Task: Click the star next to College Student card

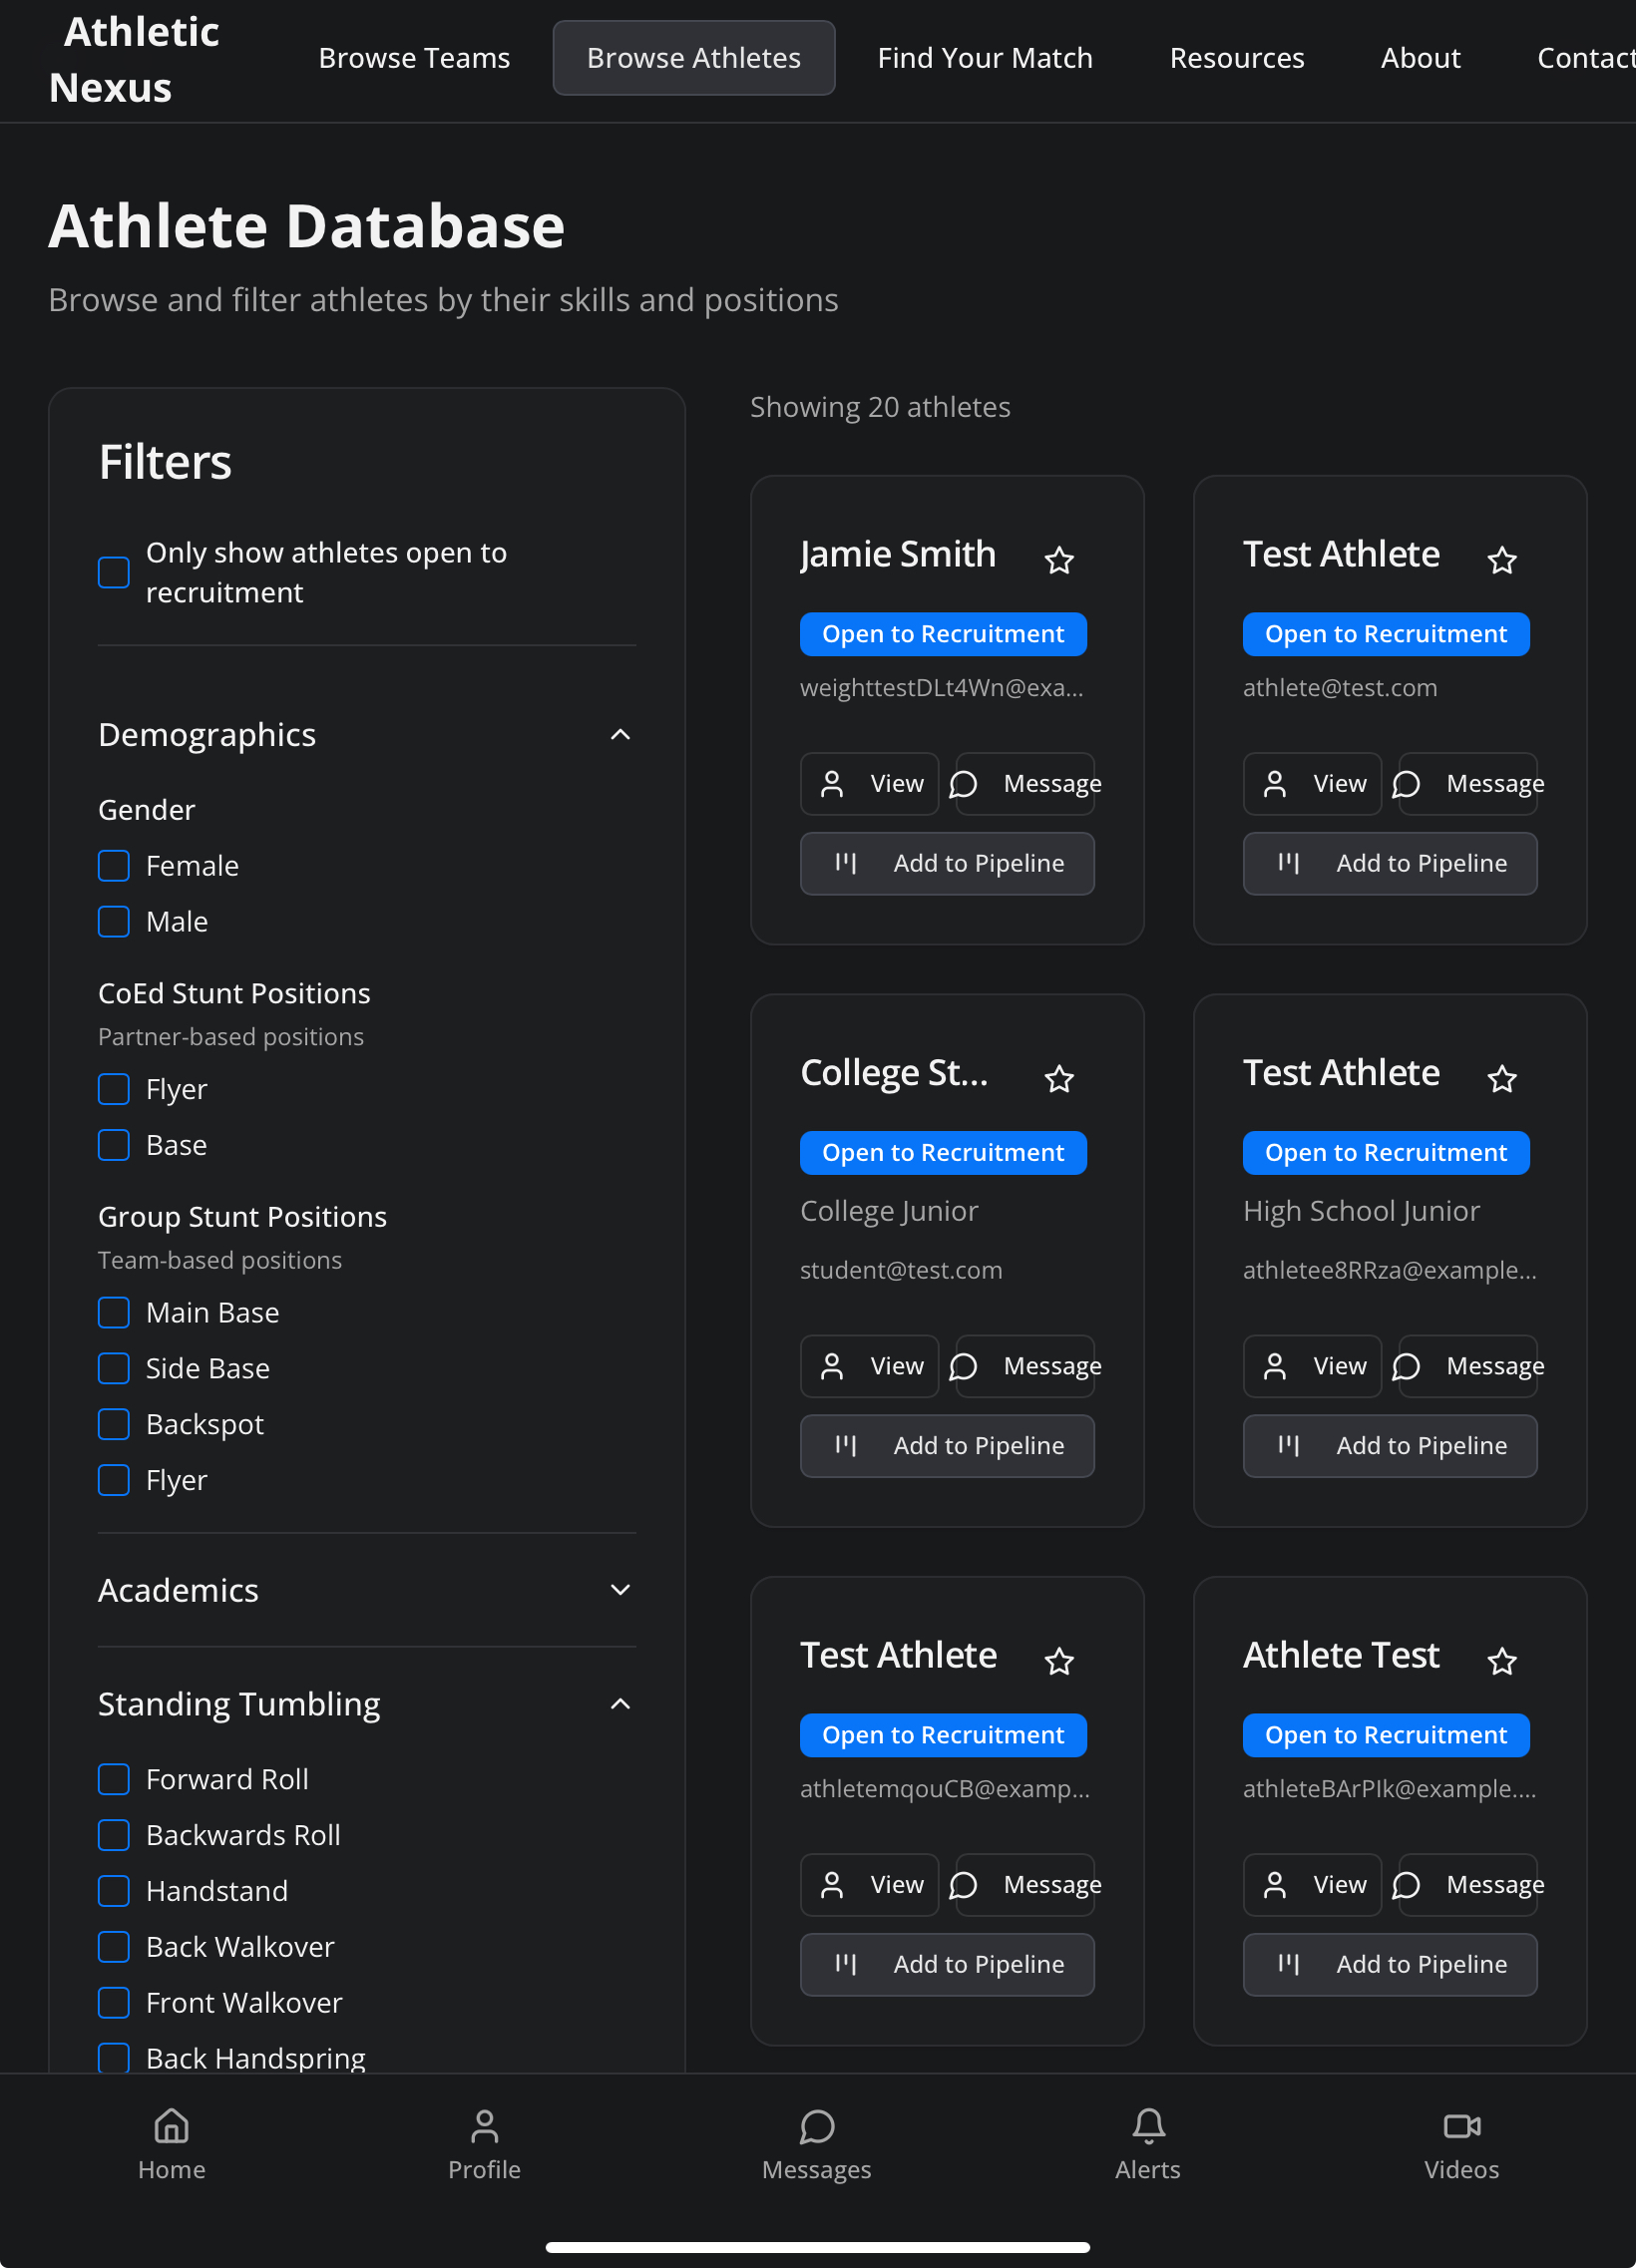Action: (x=1059, y=1079)
